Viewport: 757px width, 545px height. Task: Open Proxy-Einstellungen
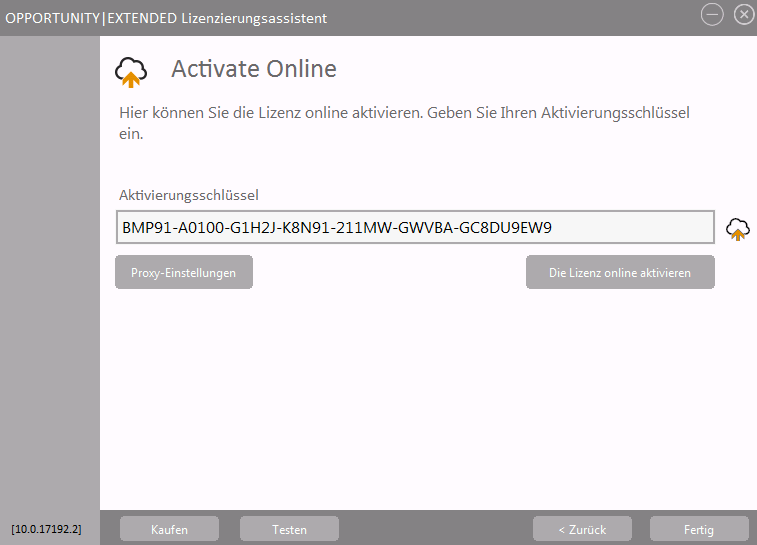[x=184, y=272]
